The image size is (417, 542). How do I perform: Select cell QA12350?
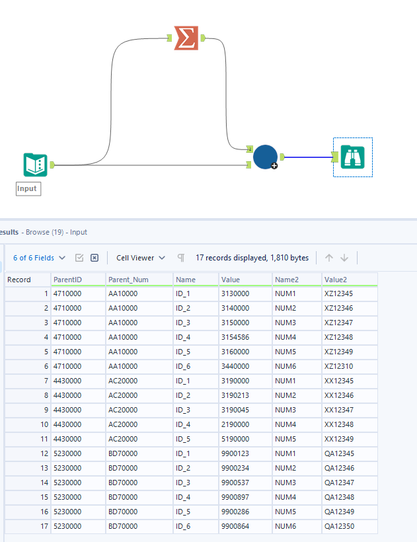(350, 526)
